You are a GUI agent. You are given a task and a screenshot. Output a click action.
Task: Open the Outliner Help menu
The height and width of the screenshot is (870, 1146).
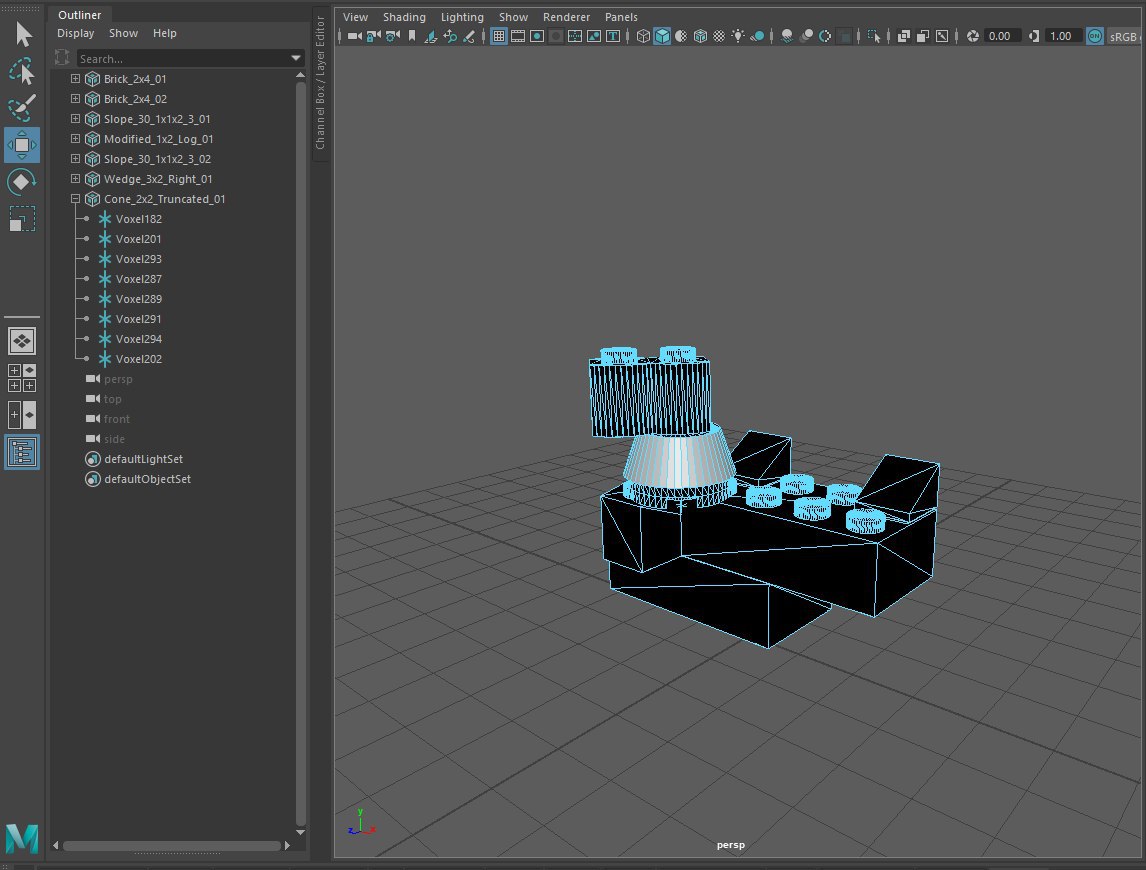pos(164,33)
